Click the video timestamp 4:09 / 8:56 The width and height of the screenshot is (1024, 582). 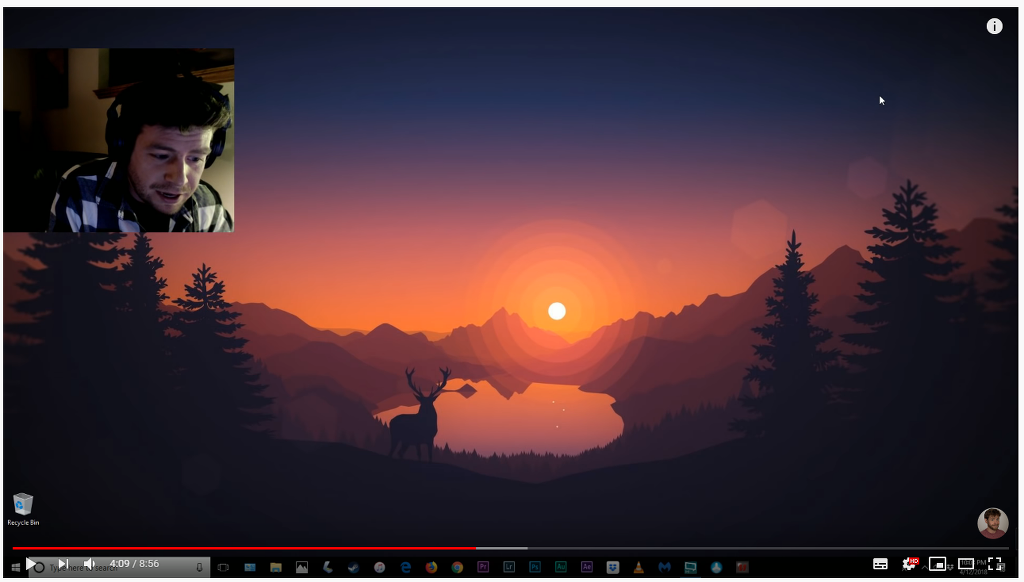[x=134, y=564]
